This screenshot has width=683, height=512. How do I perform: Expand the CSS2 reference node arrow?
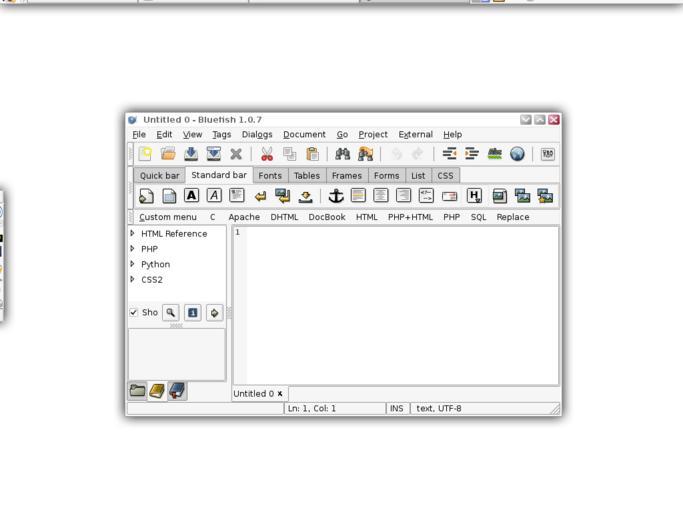(x=132, y=279)
